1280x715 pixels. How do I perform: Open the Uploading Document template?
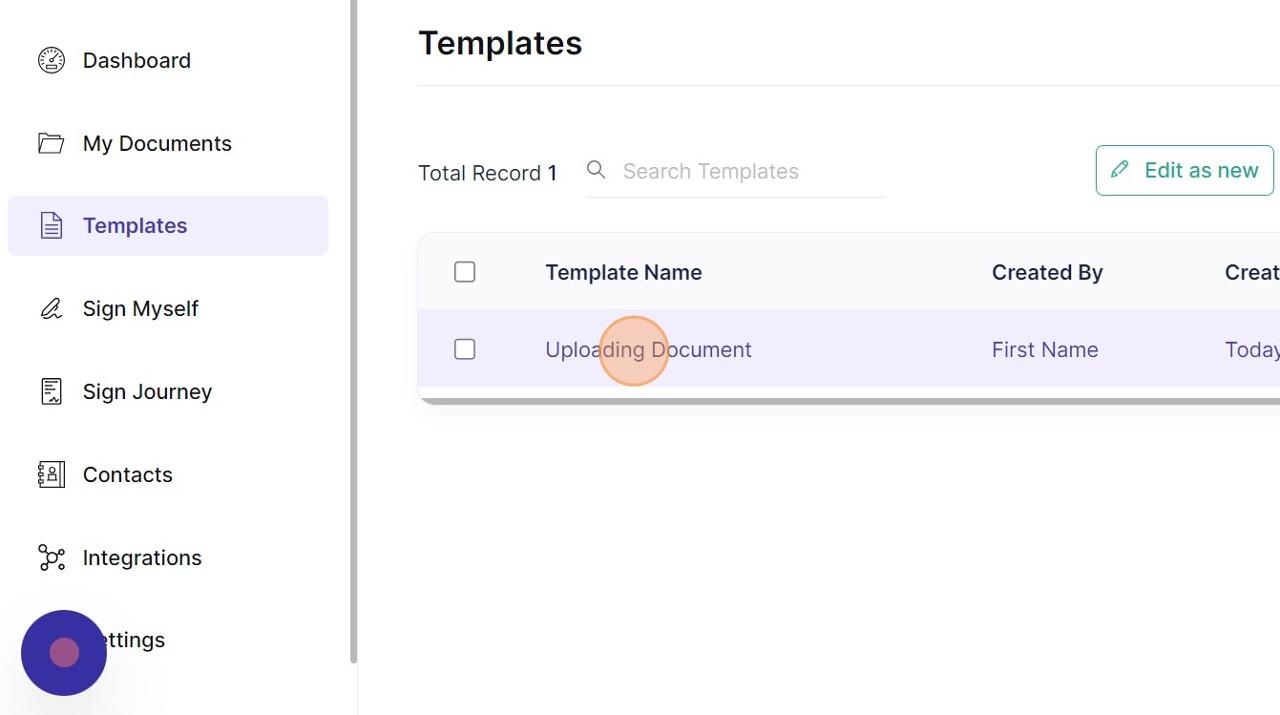648,349
